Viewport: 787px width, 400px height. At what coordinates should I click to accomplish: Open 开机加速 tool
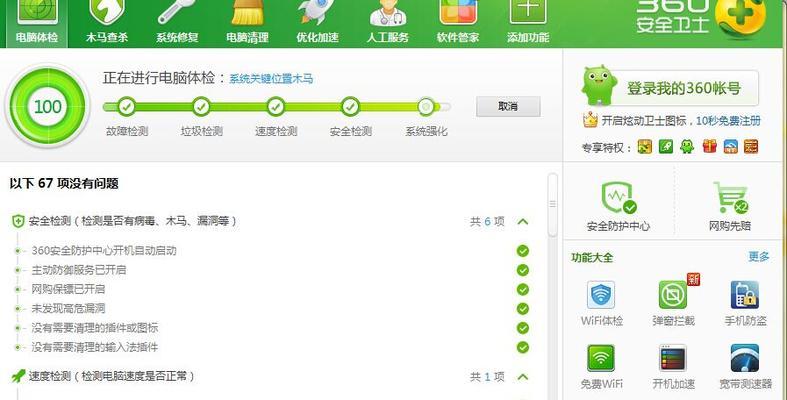tap(674, 367)
